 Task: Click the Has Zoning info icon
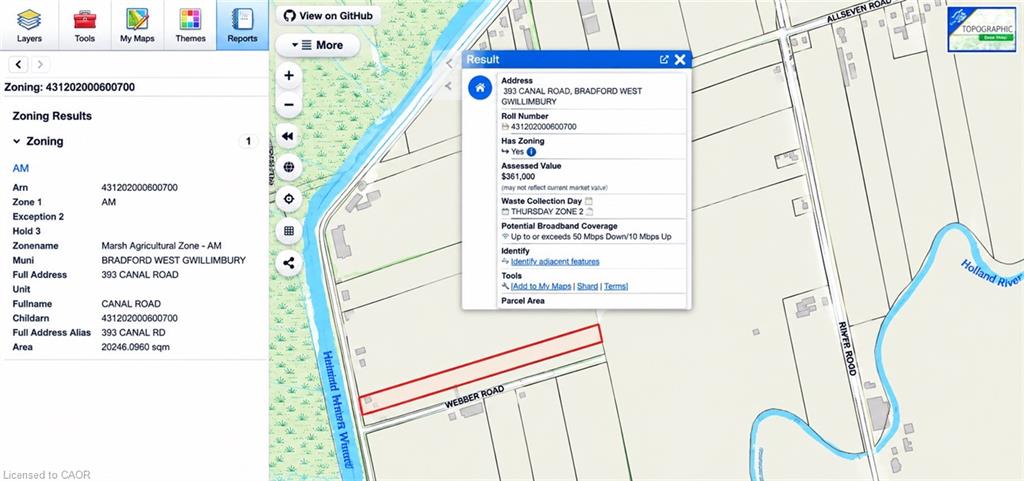(x=531, y=151)
